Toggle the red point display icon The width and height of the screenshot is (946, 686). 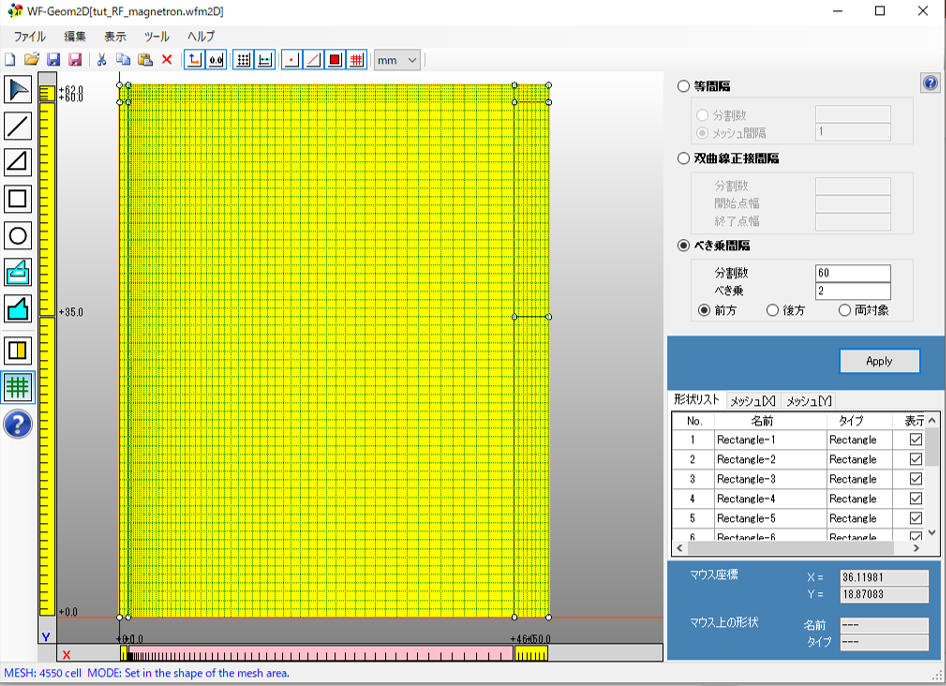click(291, 60)
